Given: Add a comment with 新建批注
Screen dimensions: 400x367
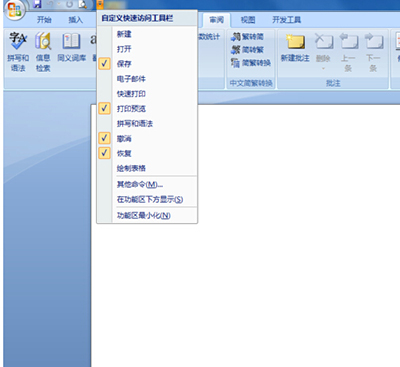Looking at the screenshot, I should (295, 48).
